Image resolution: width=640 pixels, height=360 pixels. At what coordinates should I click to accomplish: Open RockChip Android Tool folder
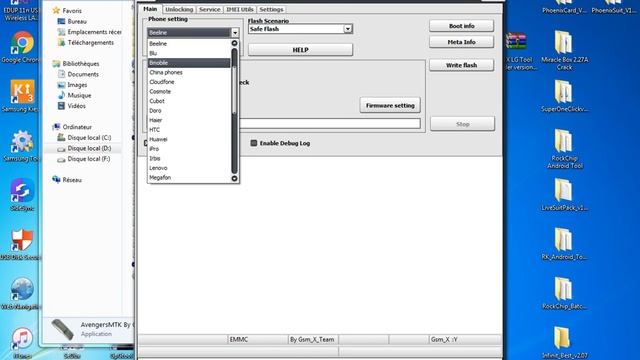click(x=564, y=141)
